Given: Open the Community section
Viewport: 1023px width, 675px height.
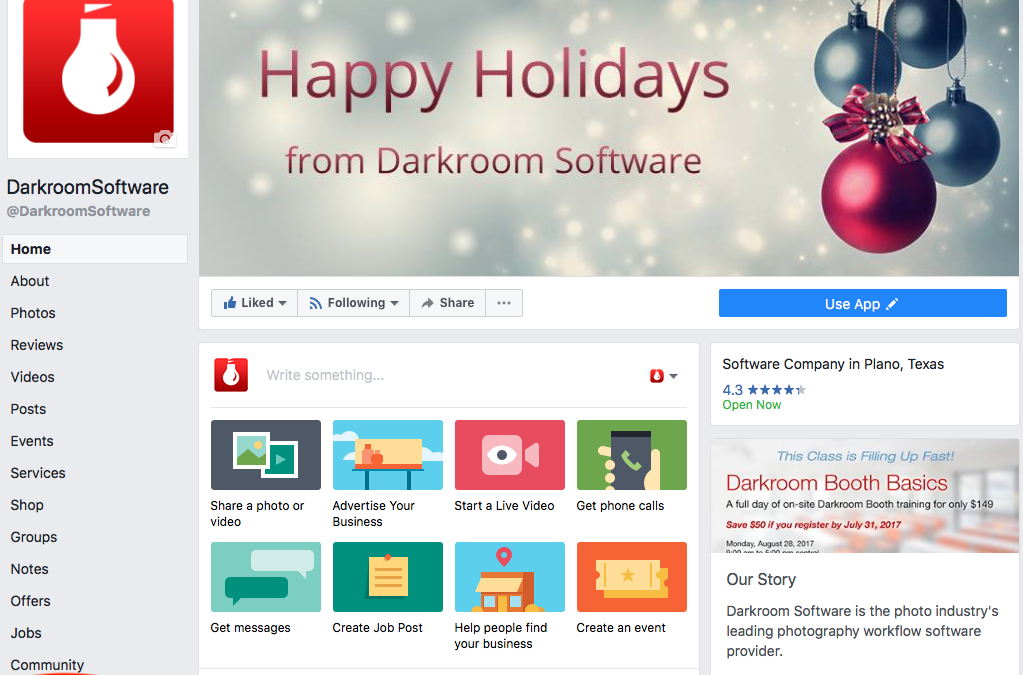Looking at the screenshot, I should pyautogui.click(x=47, y=665).
